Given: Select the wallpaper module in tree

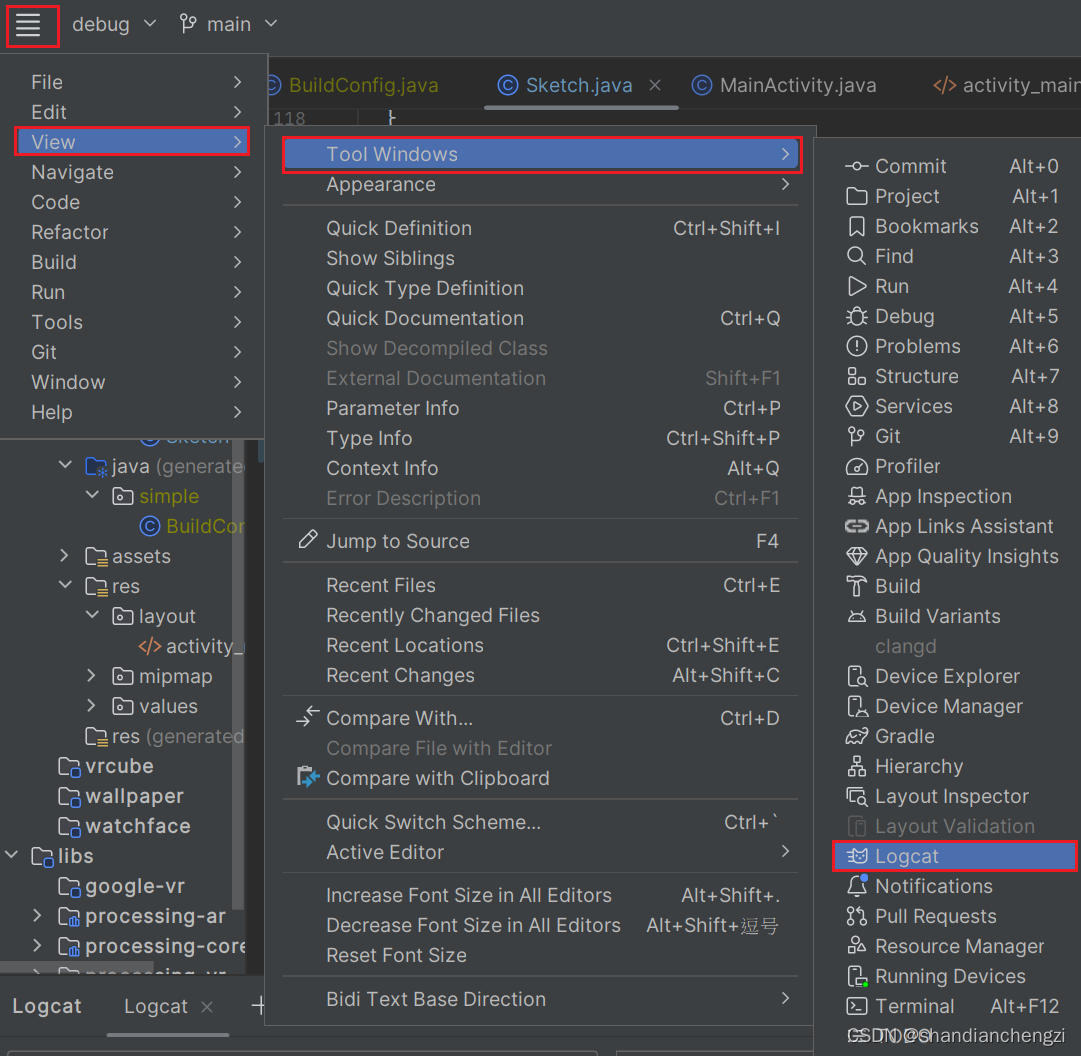Looking at the screenshot, I should 123,796.
